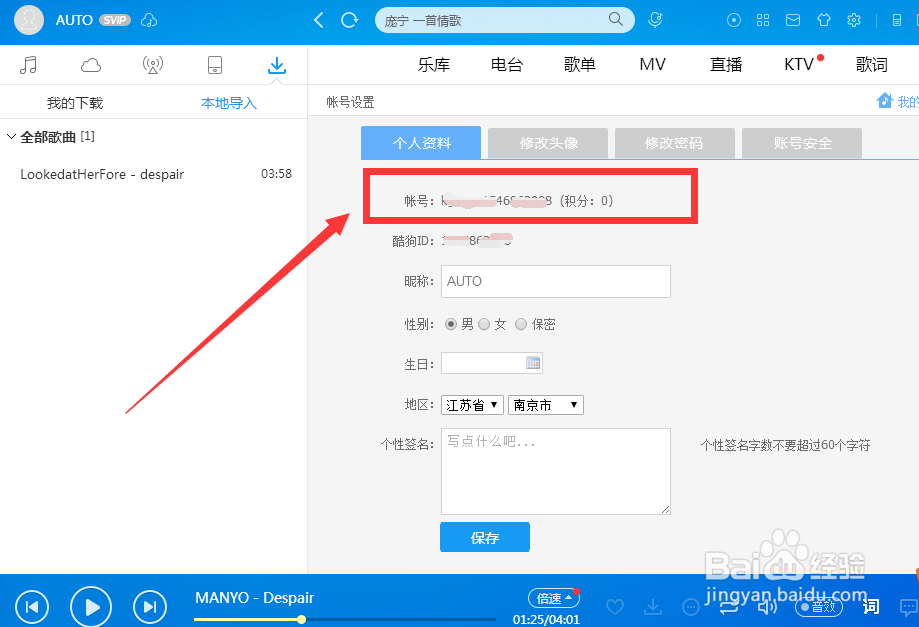Change the playback loop mode

coord(729,607)
